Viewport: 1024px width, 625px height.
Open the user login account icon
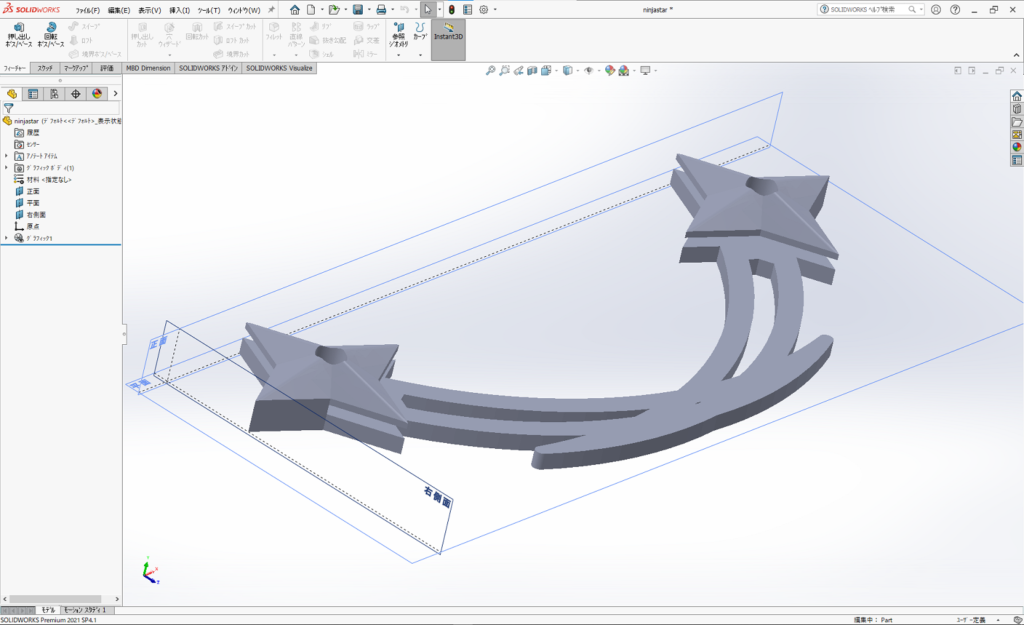coord(936,10)
